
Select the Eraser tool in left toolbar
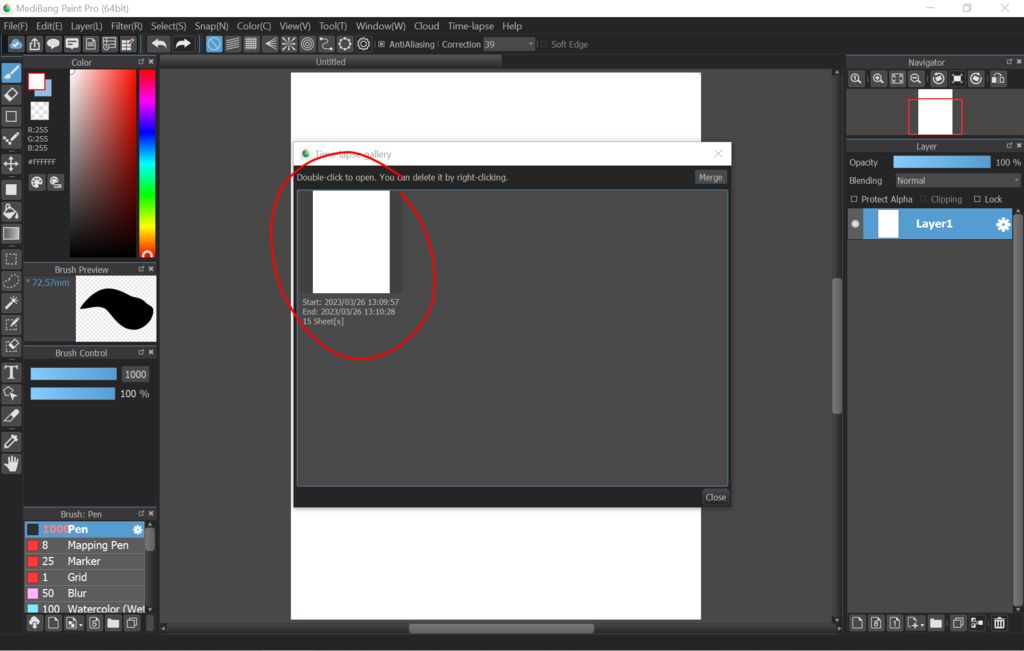click(11, 95)
